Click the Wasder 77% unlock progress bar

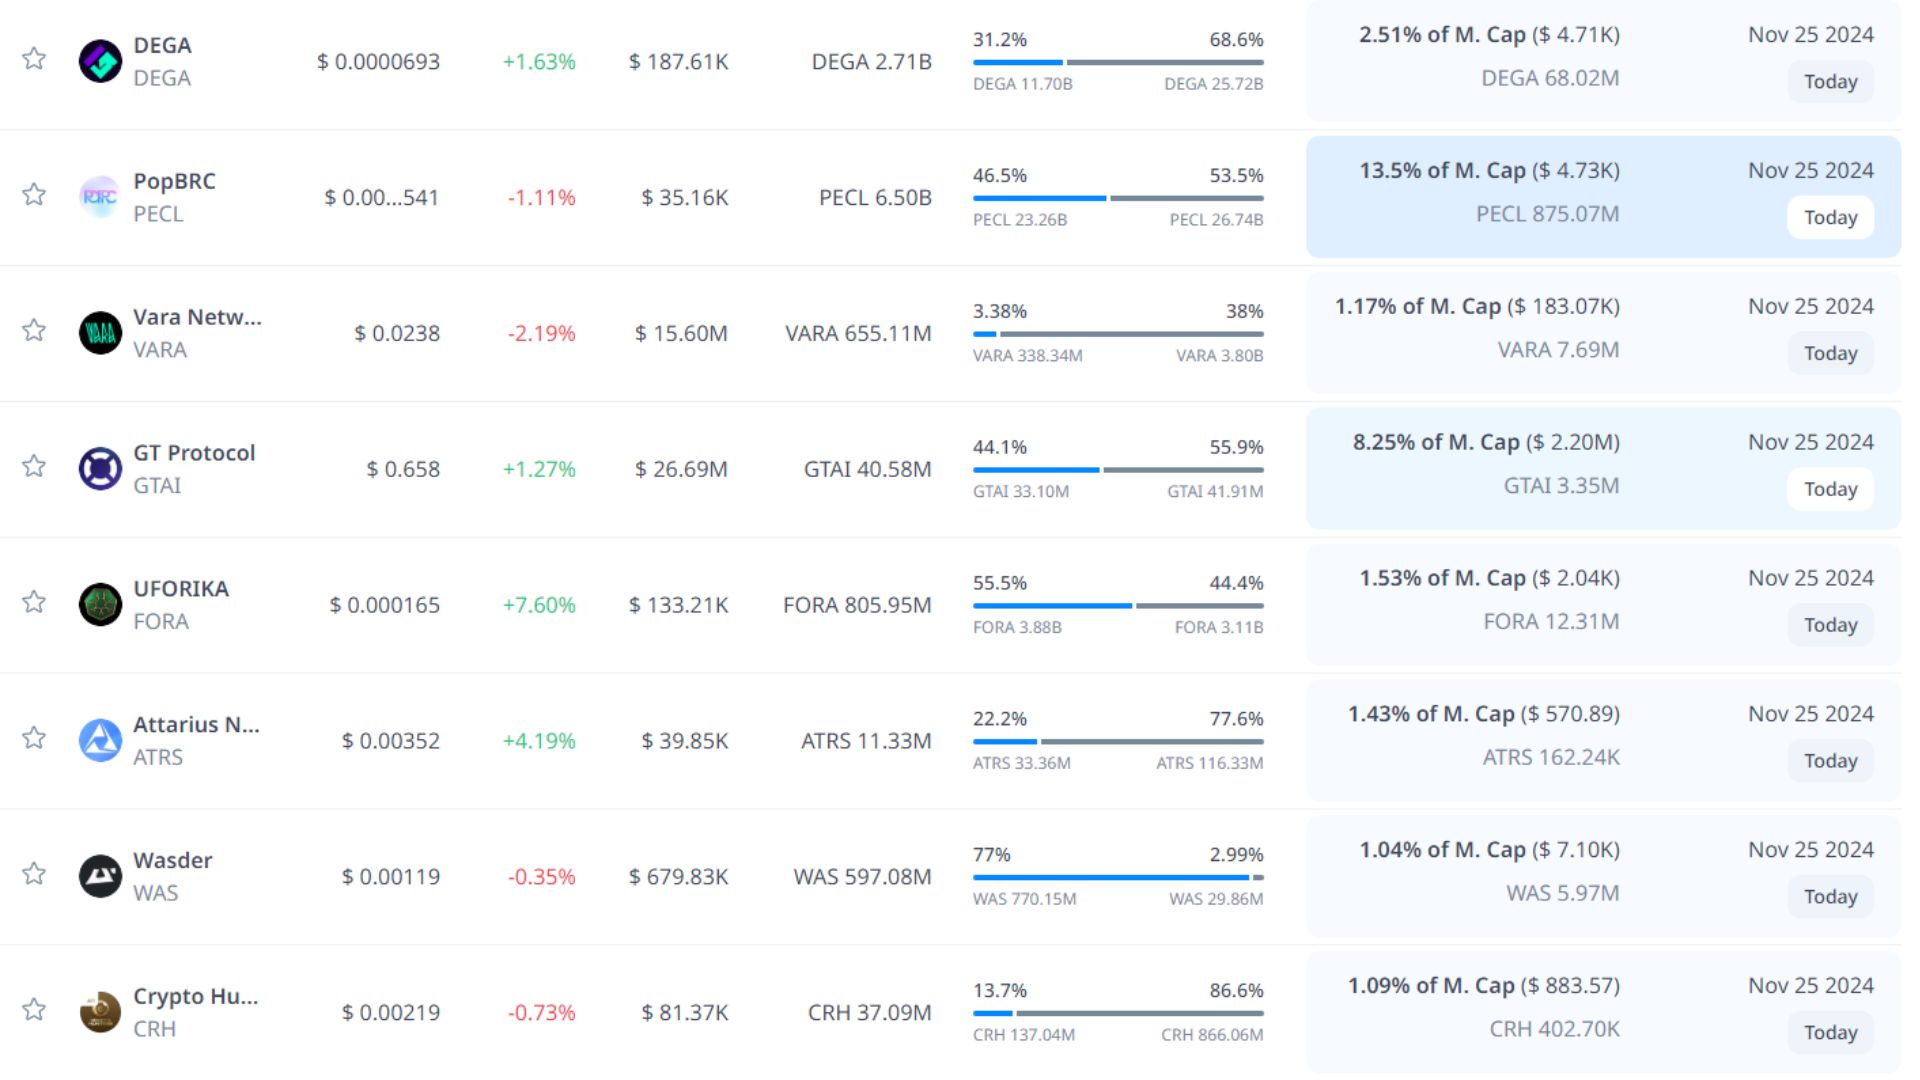click(x=1117, y=877)
